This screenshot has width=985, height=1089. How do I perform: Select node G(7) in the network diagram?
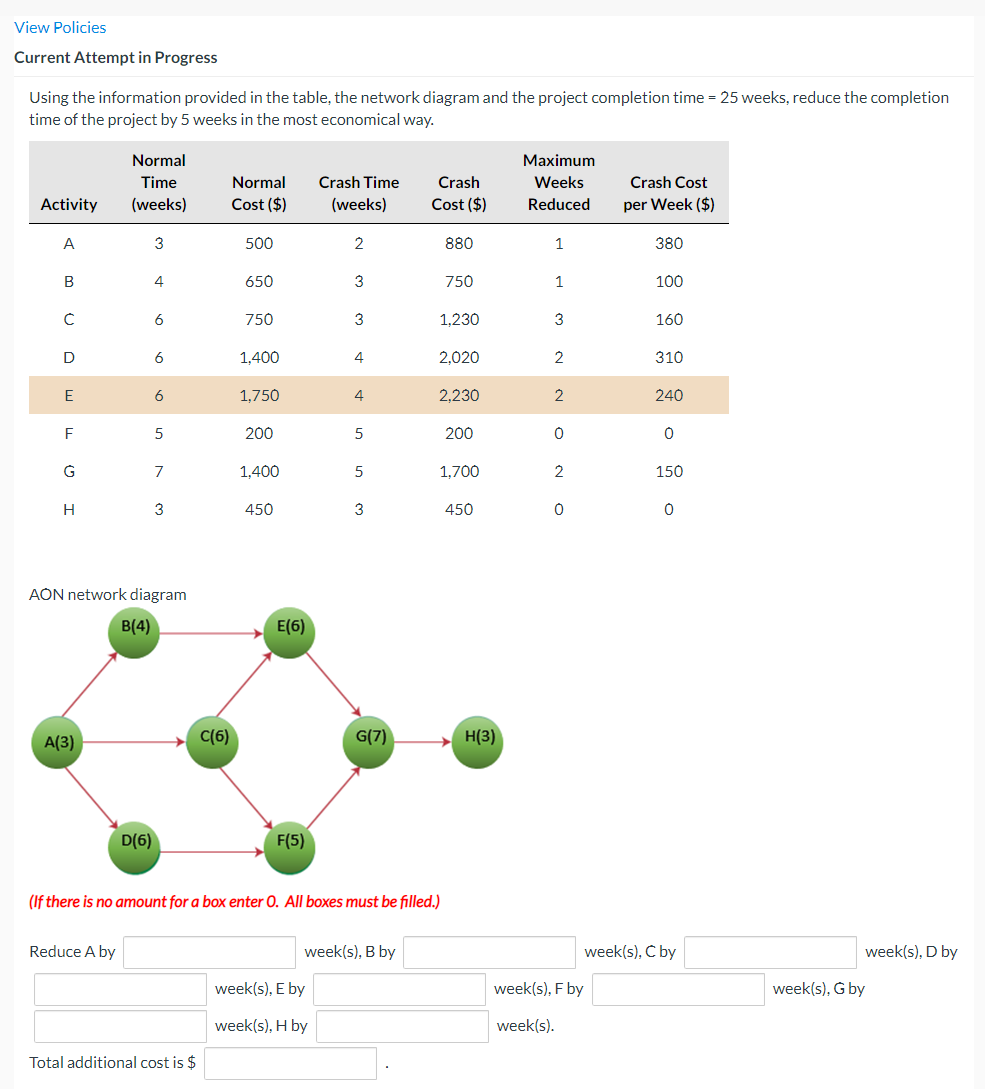point(368,743)
